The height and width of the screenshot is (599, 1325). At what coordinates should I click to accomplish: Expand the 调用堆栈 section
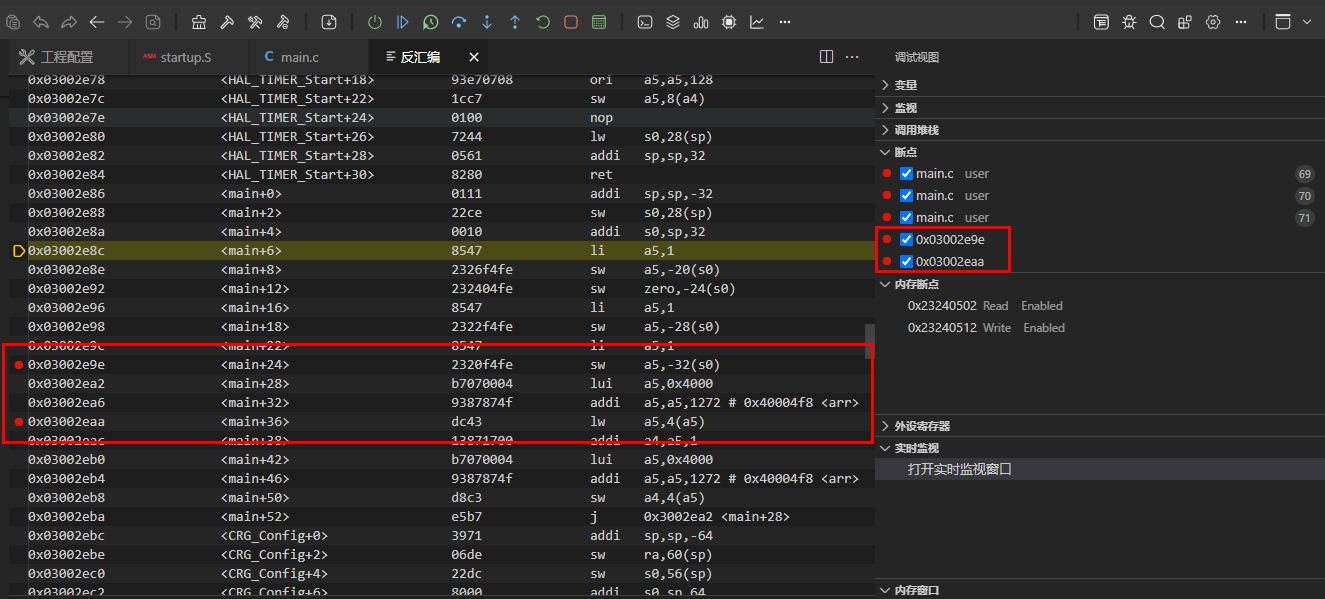tap(915, 130)
